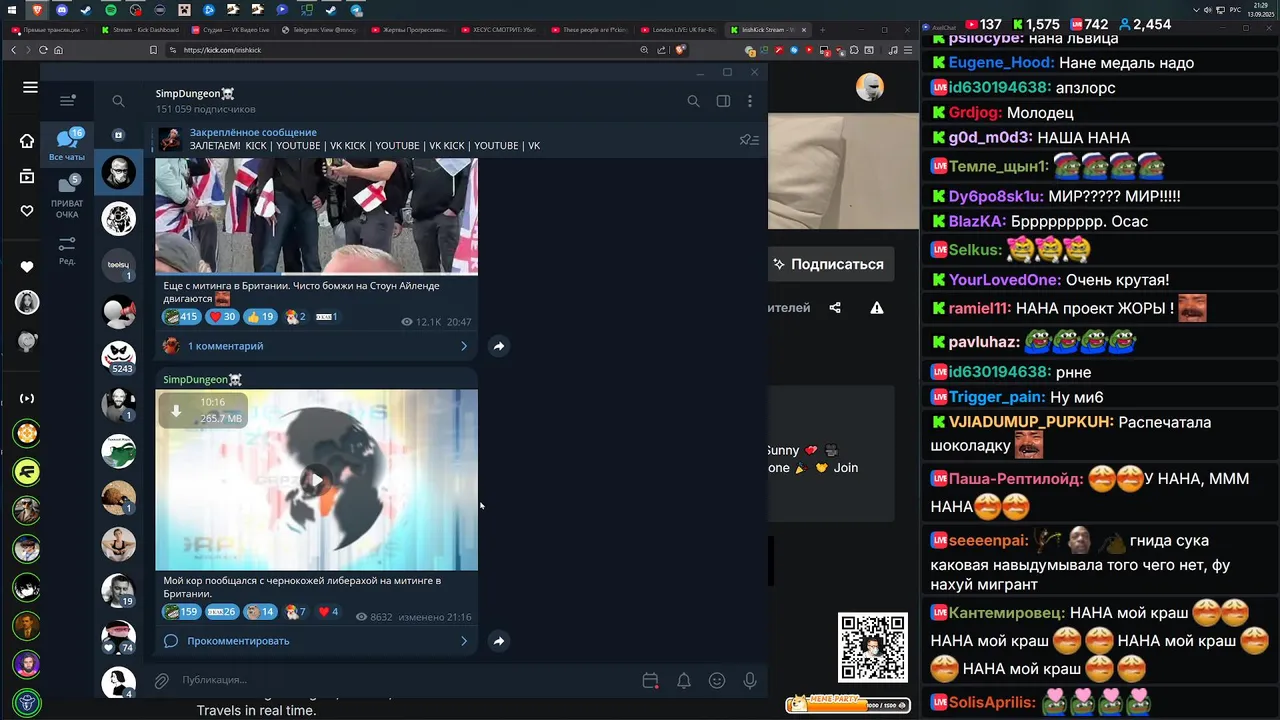Click the Kick report warning triangle icon
The width and height of the screenshot is (1280, 720).
(877, 308)
